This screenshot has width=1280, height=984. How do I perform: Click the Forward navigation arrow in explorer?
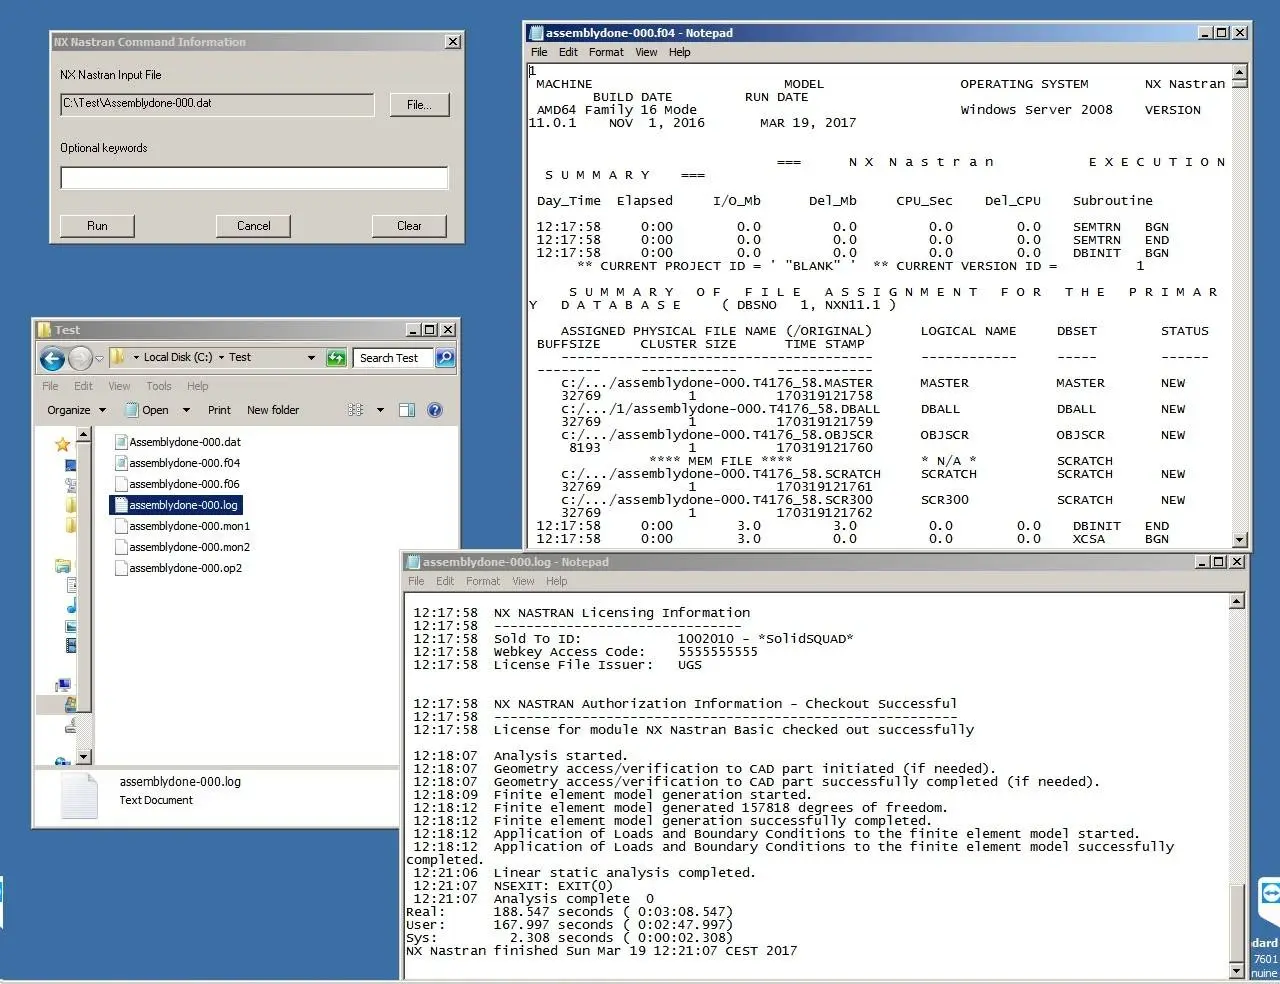pos(80,358)
